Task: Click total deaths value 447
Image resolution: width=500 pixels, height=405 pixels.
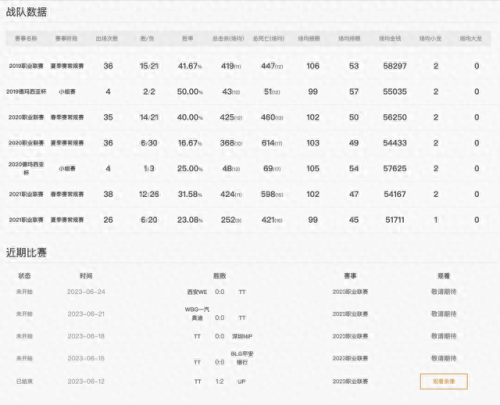Action: tap(268, 66)
